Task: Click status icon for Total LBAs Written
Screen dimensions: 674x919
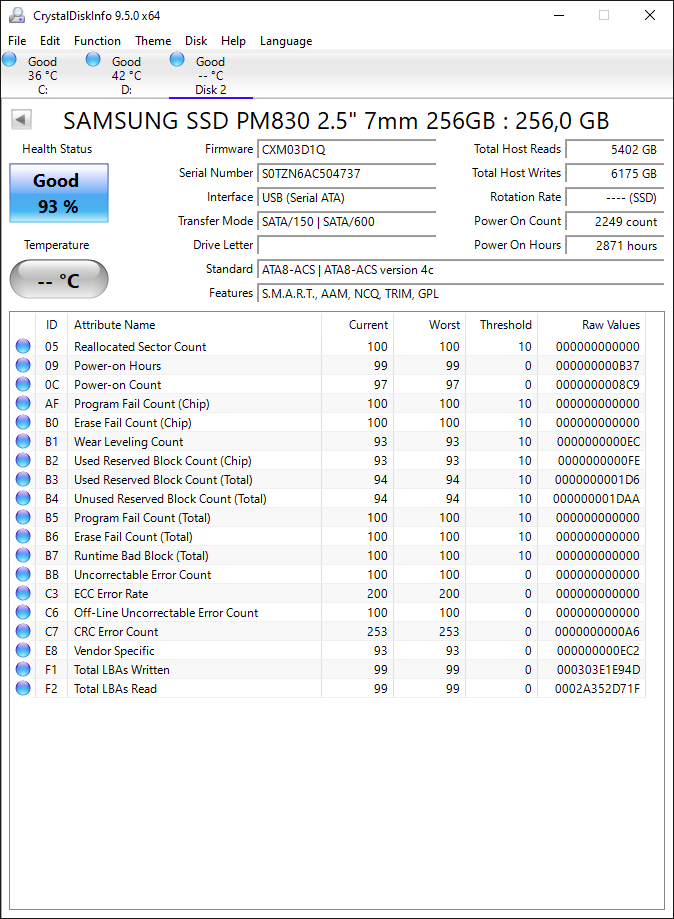Action: pos(23,669)
